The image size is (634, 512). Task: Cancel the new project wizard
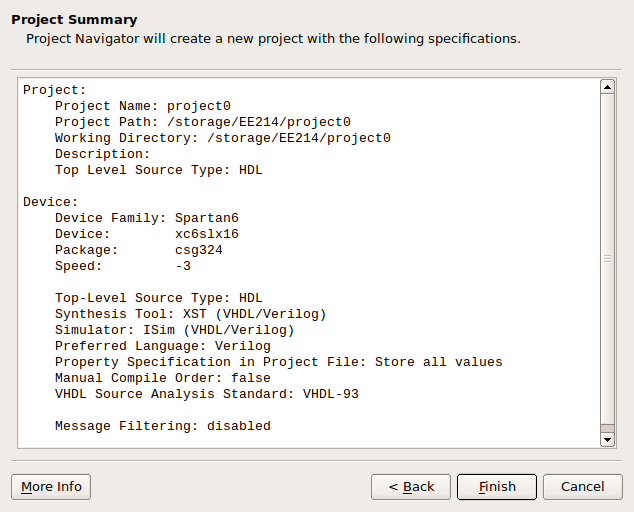point(583,487)
